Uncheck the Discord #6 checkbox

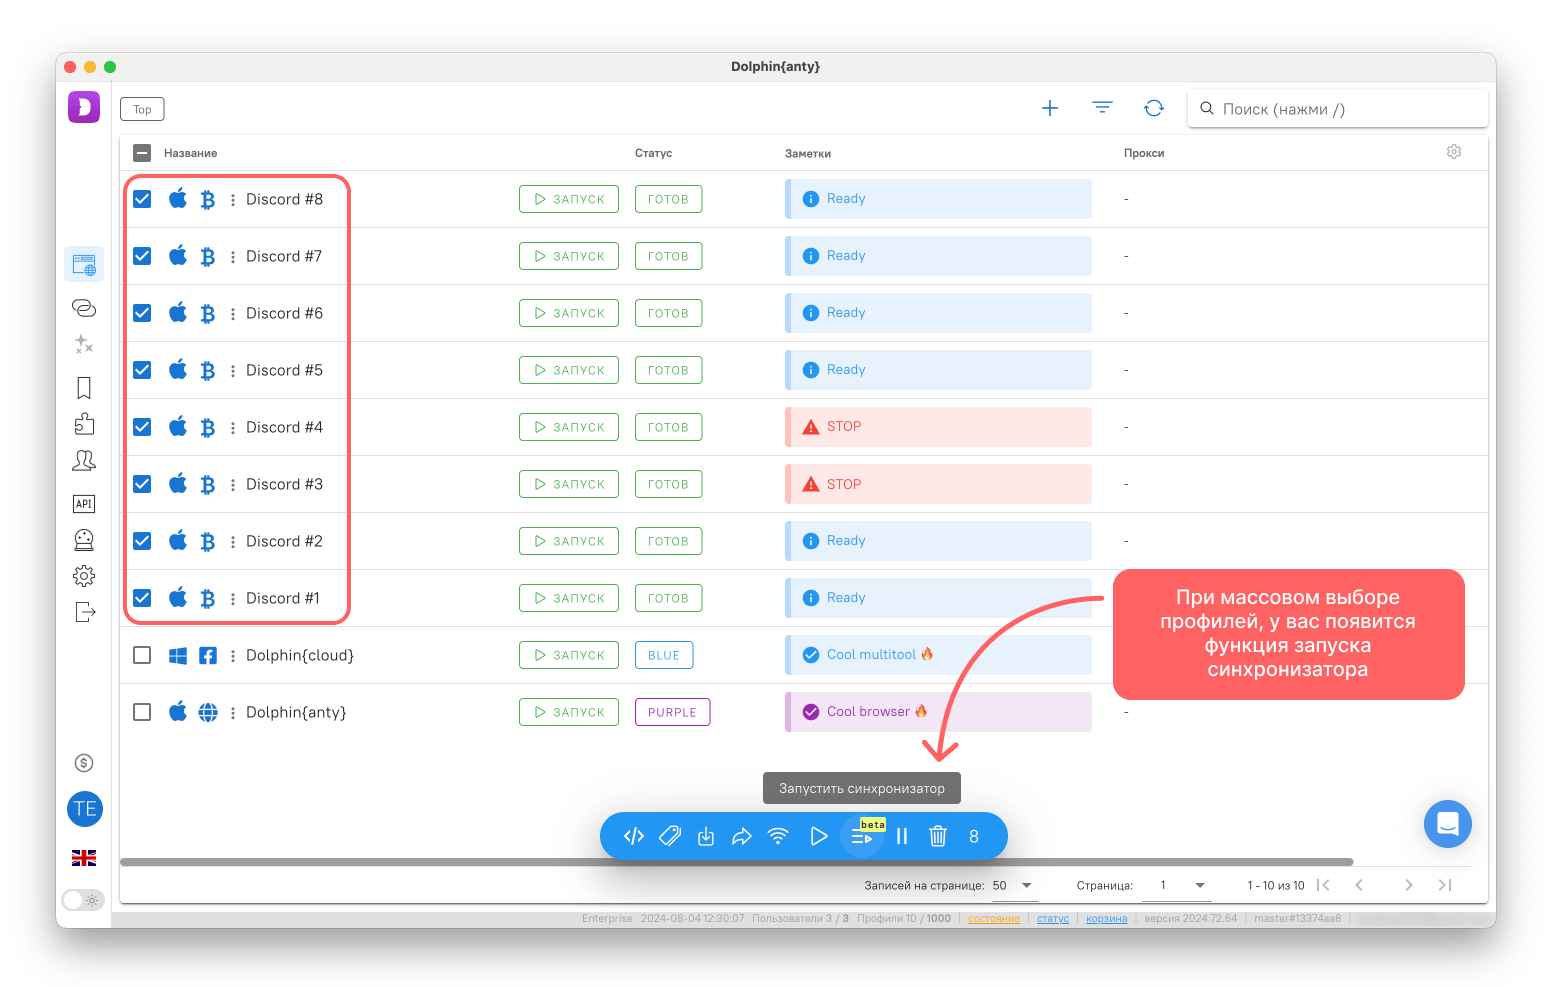click(x=142, y=313)
